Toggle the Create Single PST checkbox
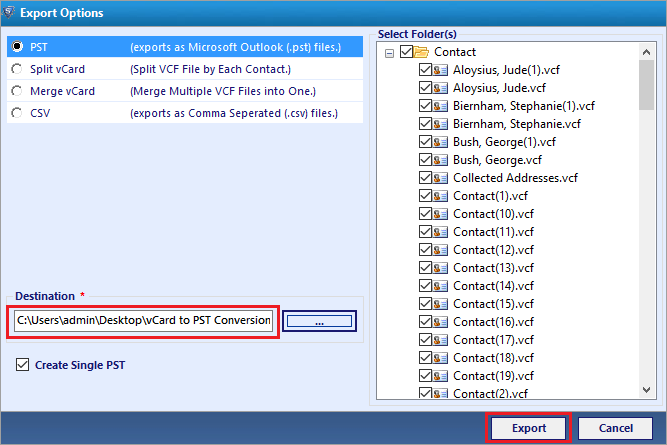The height and width of the screenshot is (445, 667). [x=23, y=365]
